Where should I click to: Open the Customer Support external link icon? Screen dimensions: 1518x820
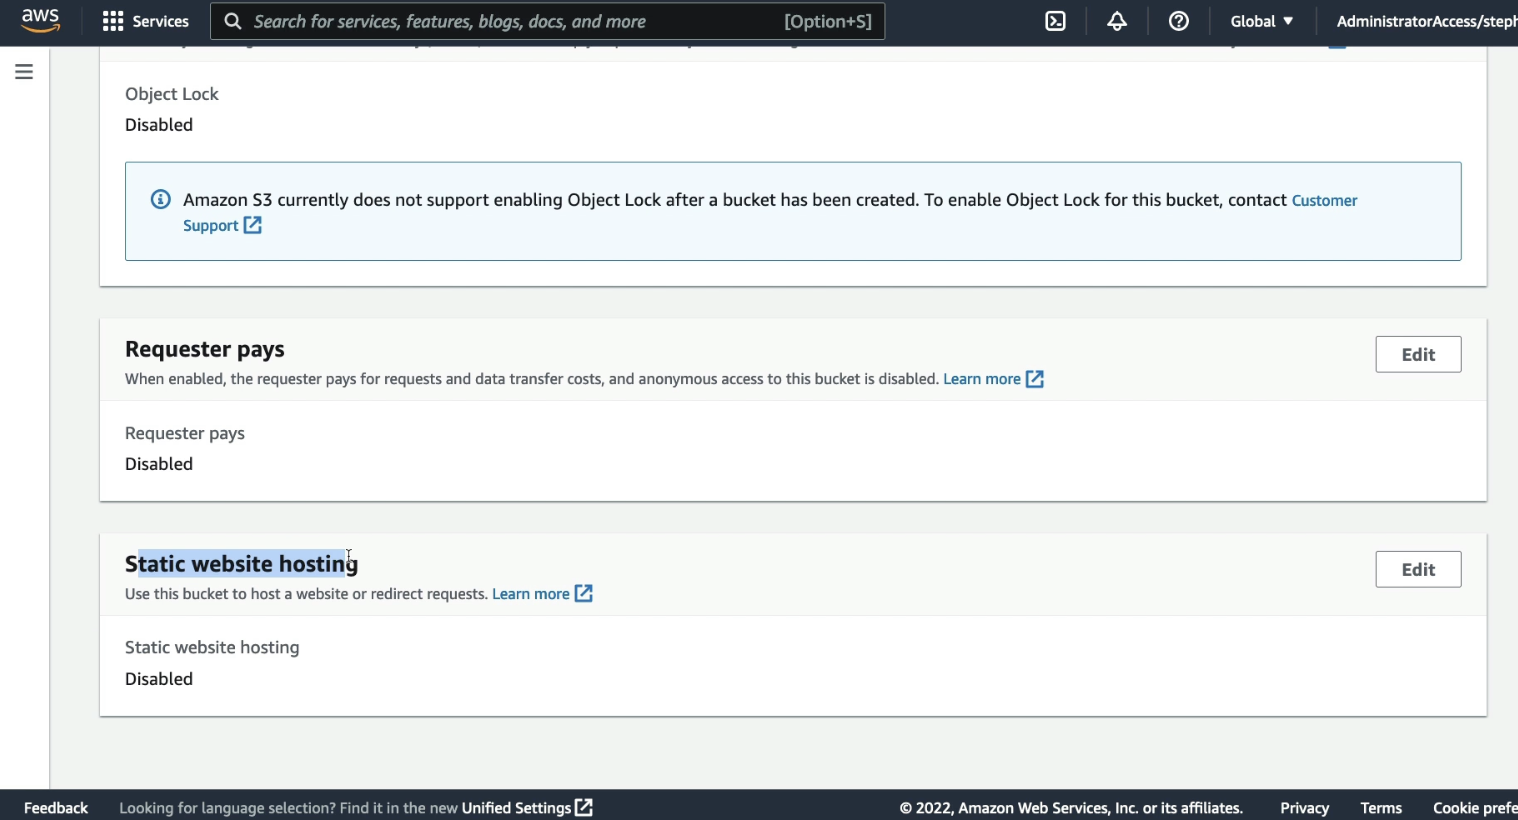click(253, 226)
